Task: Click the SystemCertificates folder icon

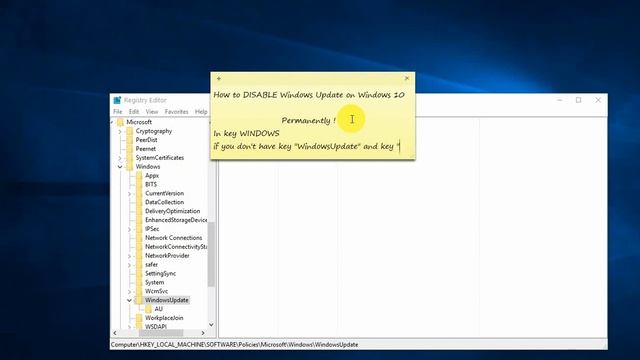Action: coord(130,158)
